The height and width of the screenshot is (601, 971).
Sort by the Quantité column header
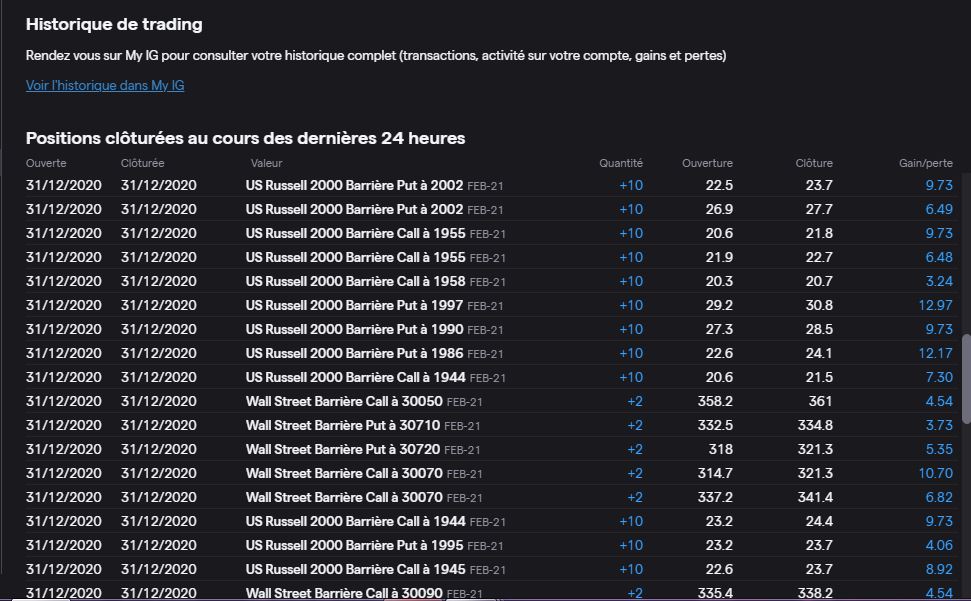pos(620,163)
